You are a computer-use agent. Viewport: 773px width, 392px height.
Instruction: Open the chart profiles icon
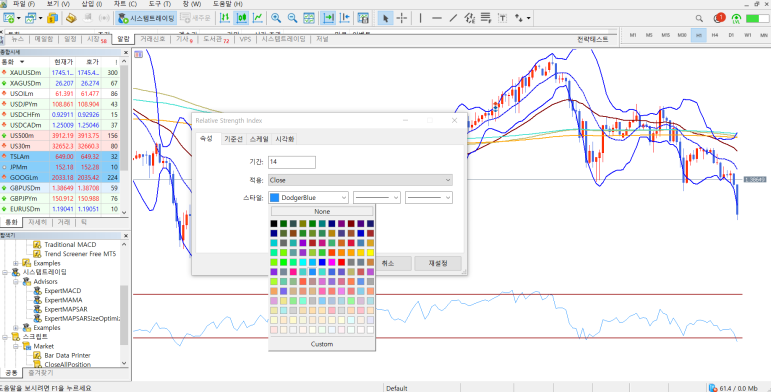[31, 18]
